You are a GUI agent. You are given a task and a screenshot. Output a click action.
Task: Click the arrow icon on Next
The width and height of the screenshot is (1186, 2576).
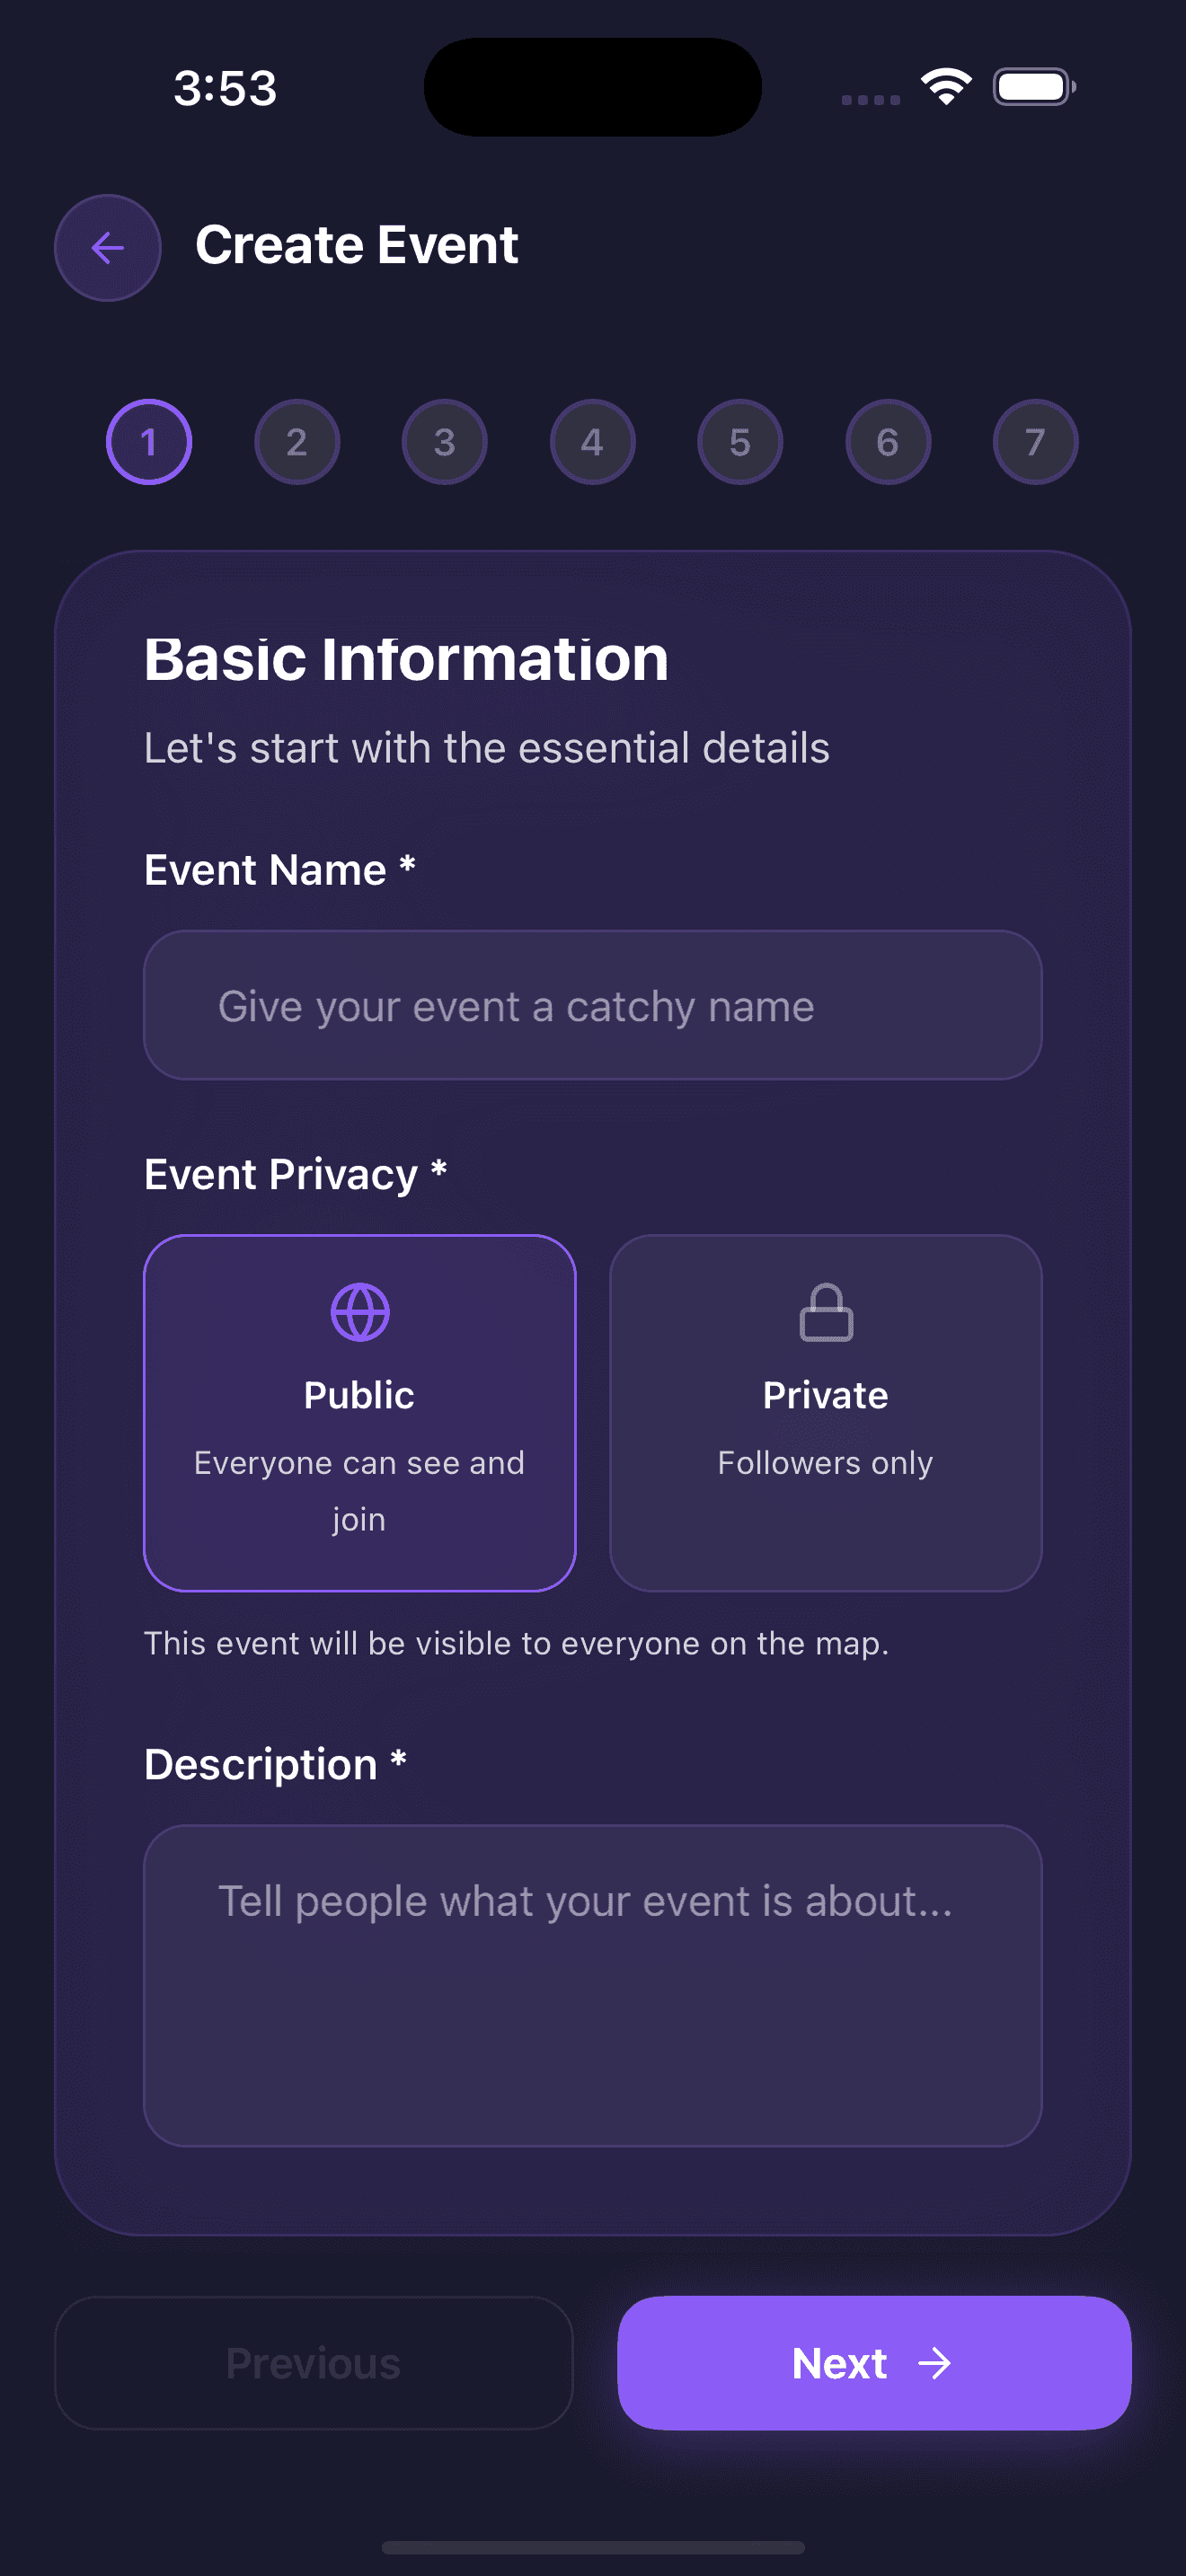pos(935,2364)
